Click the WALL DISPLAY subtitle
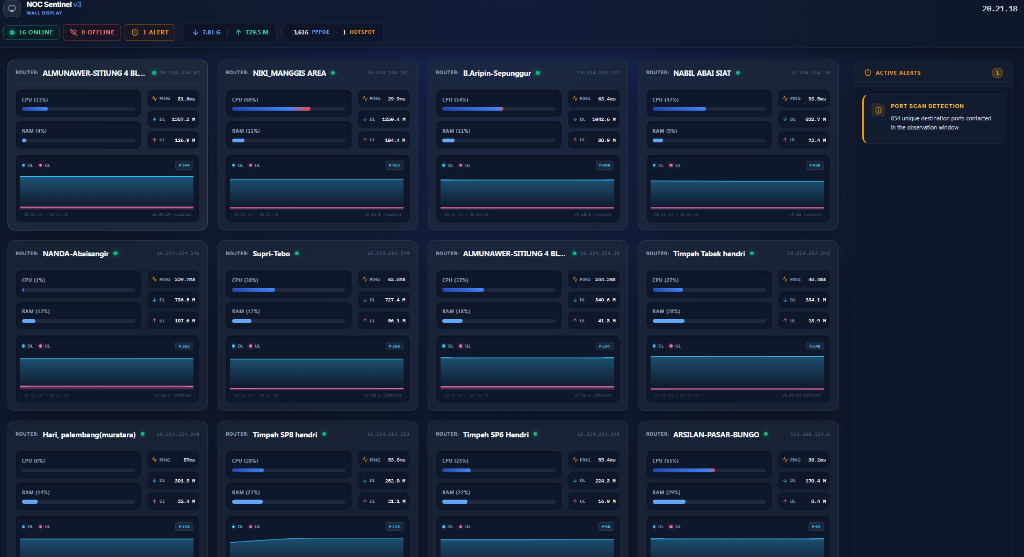The height and width of the screenshot is (557, 1024). pyautogui.click(x=44, y=13)
